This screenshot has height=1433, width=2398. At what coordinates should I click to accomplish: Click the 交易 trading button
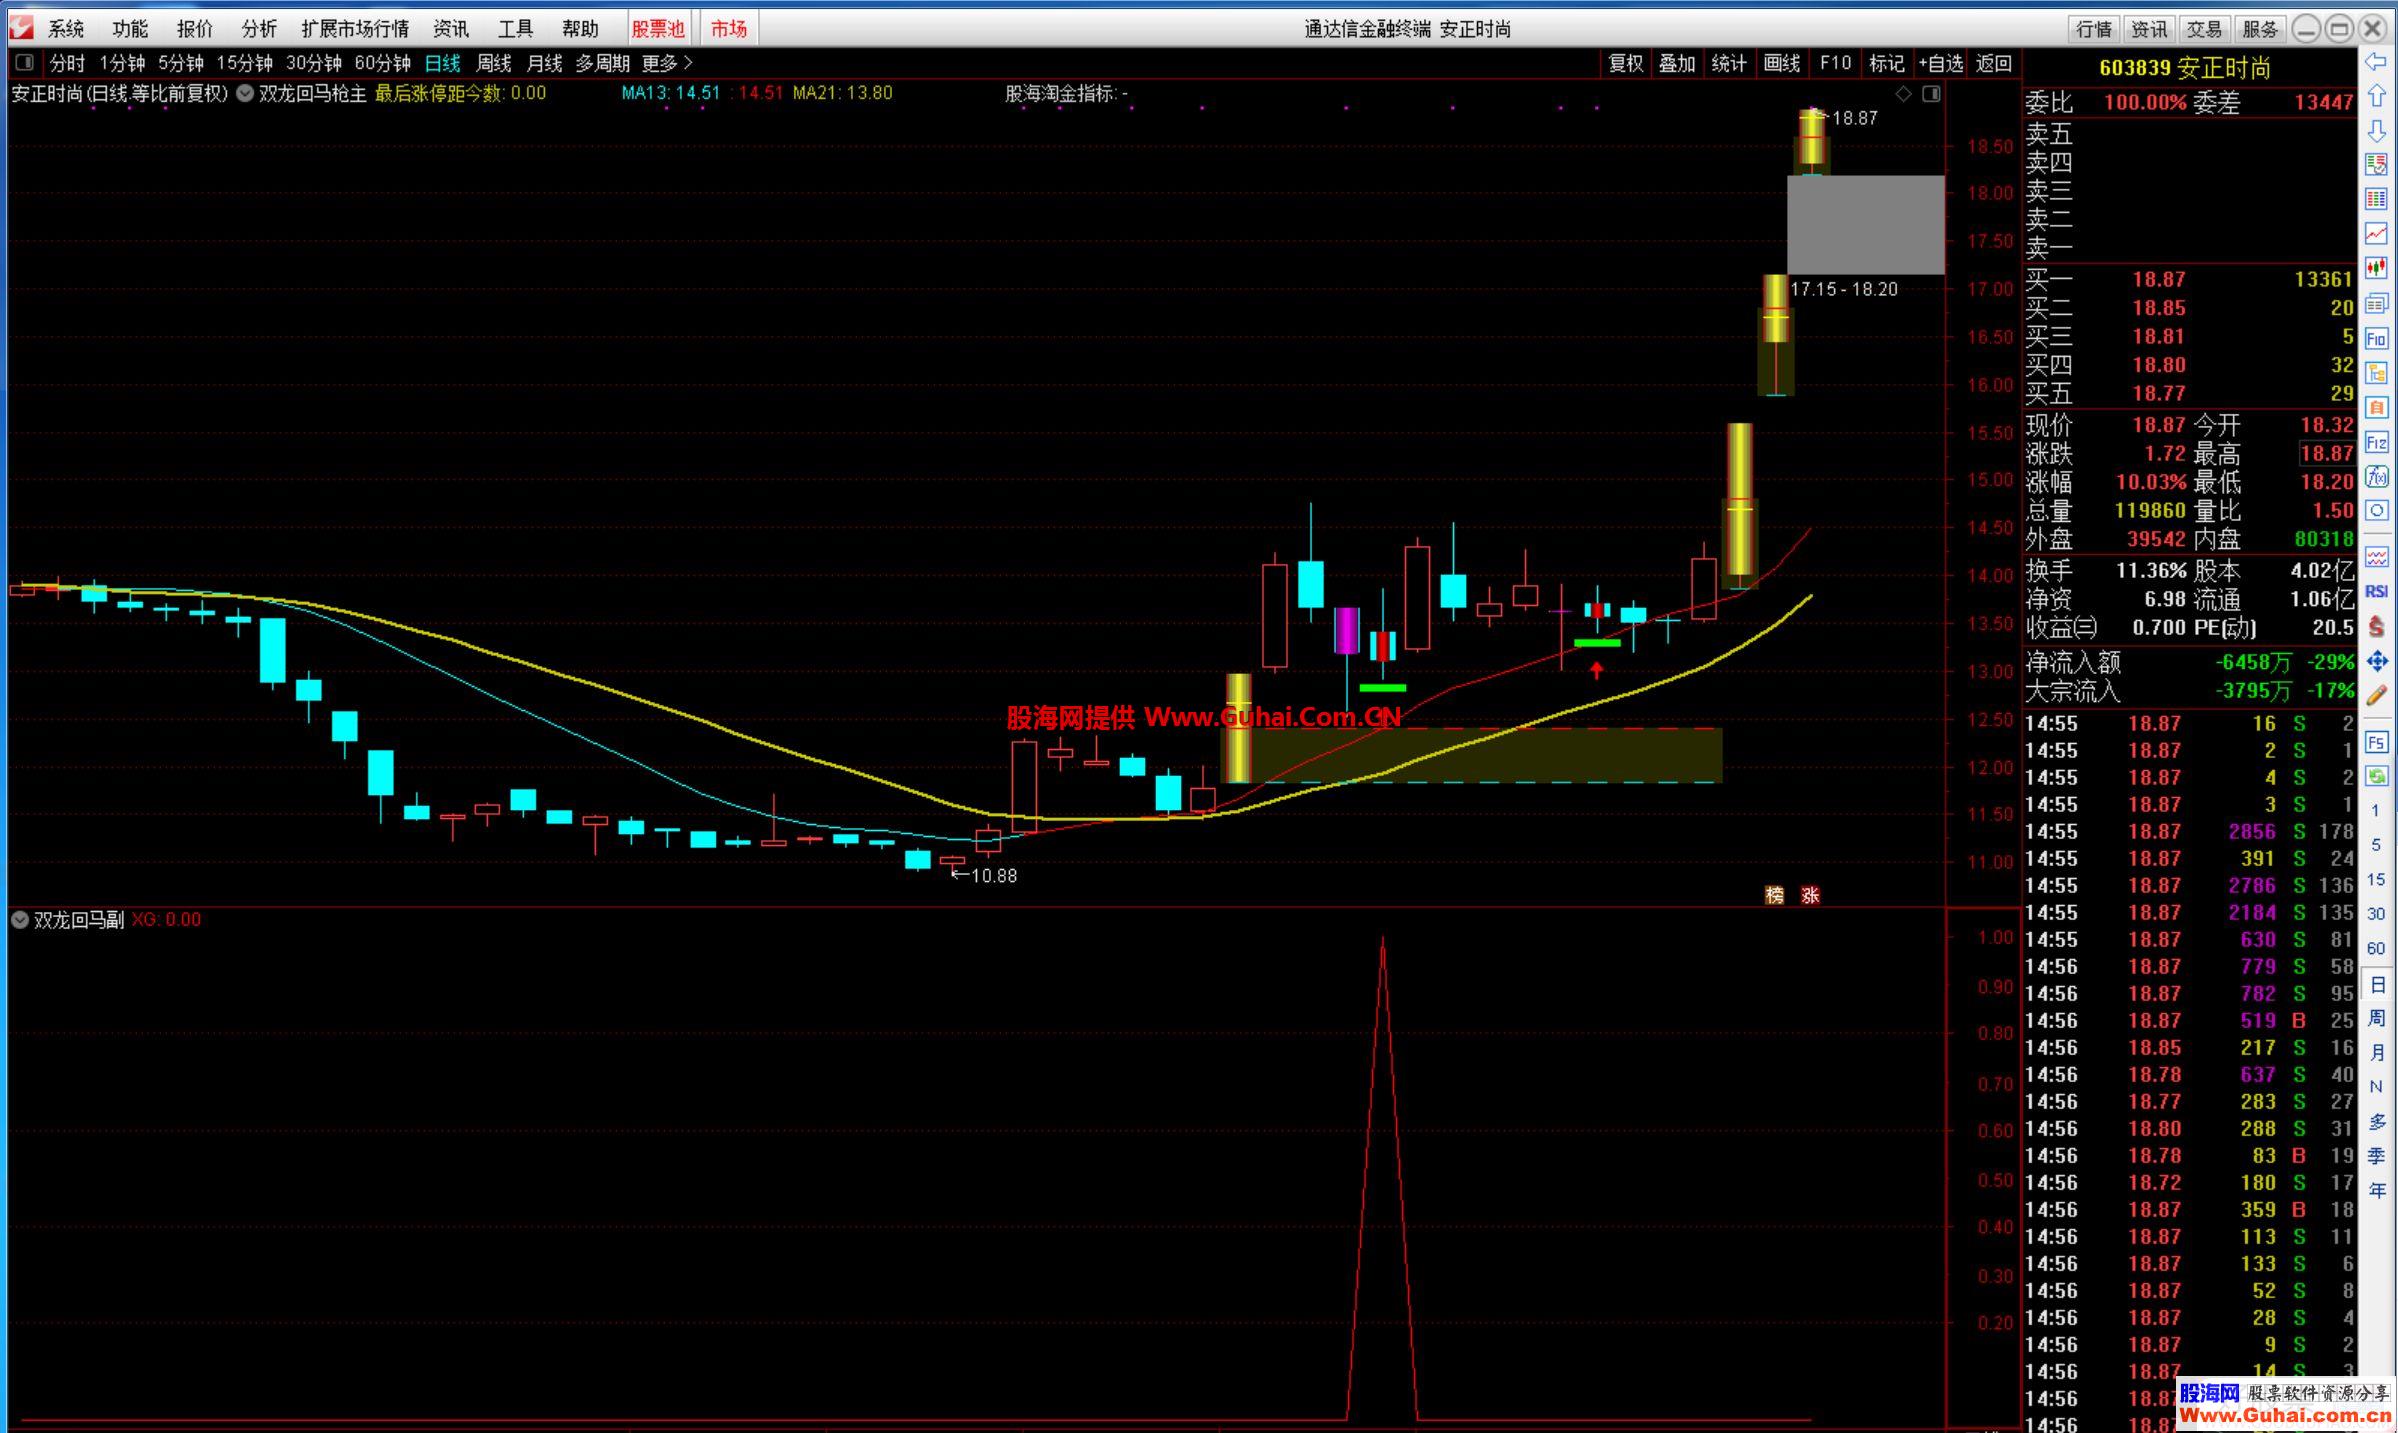tap(2204, 29)
